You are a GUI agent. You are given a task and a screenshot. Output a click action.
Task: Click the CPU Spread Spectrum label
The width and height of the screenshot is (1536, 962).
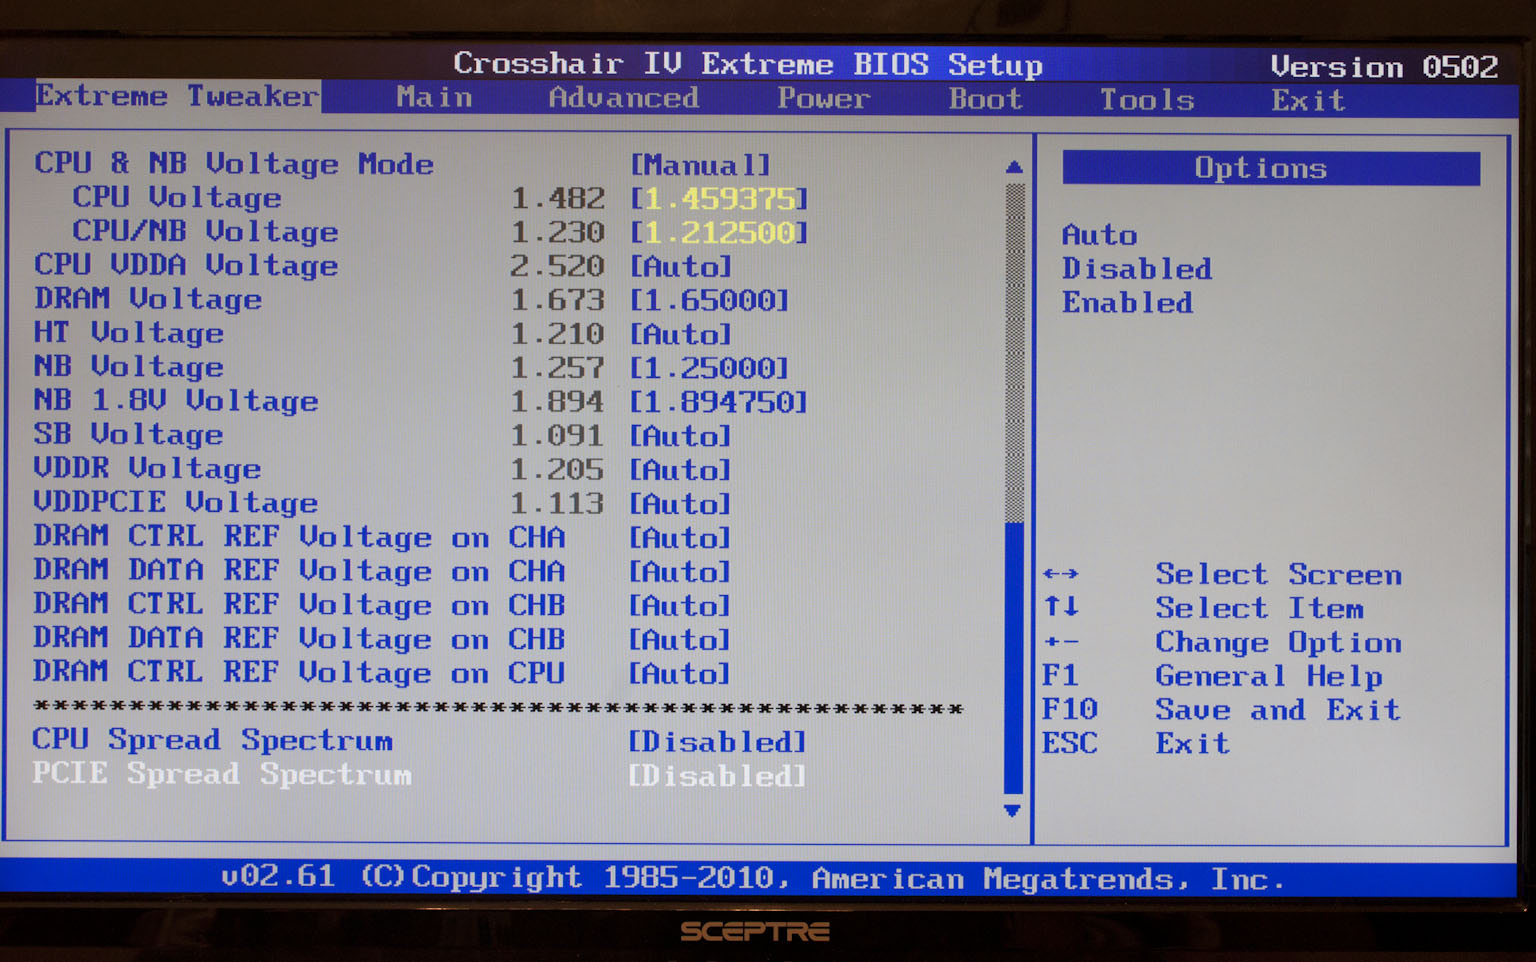point(212,740)
